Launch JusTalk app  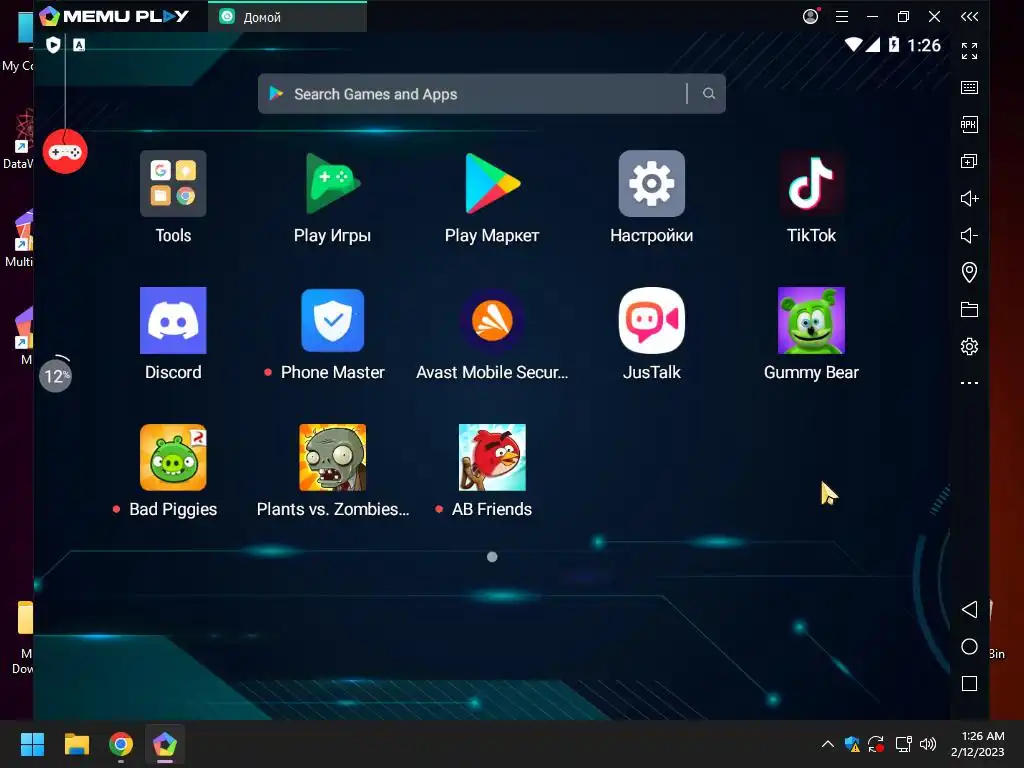[x=652, y=321]
